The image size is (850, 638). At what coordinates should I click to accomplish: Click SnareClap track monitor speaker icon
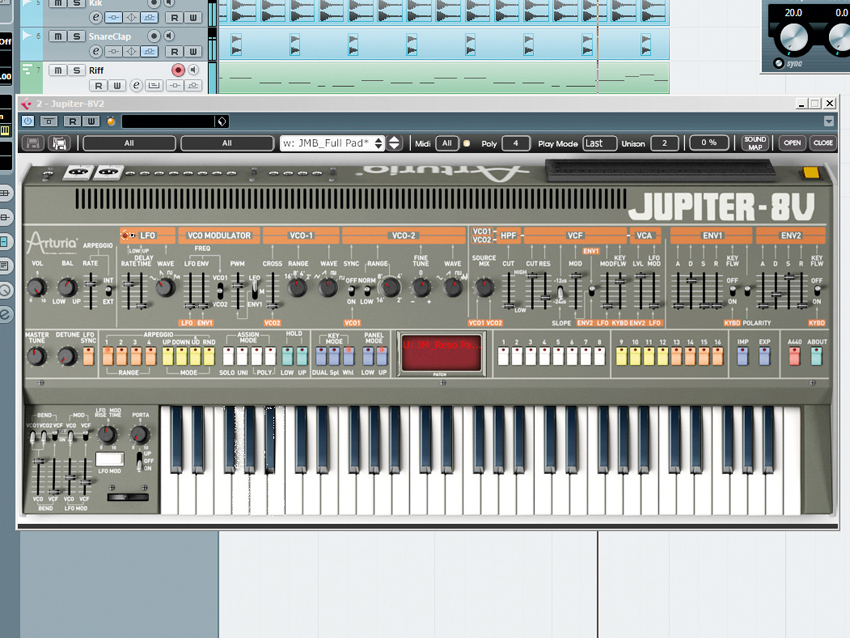(170, 36)
